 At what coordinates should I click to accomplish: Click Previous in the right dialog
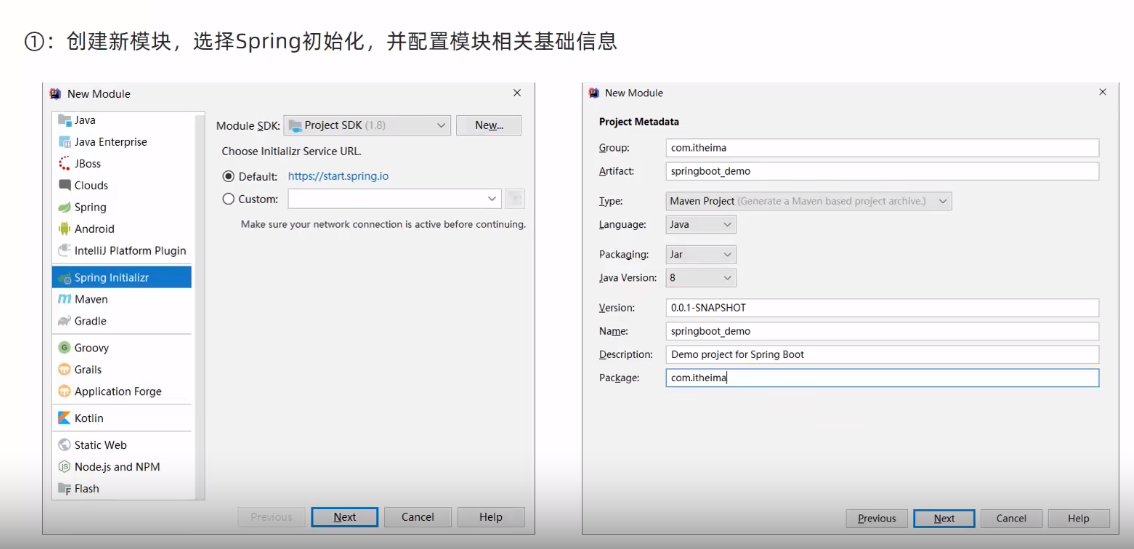877,519
